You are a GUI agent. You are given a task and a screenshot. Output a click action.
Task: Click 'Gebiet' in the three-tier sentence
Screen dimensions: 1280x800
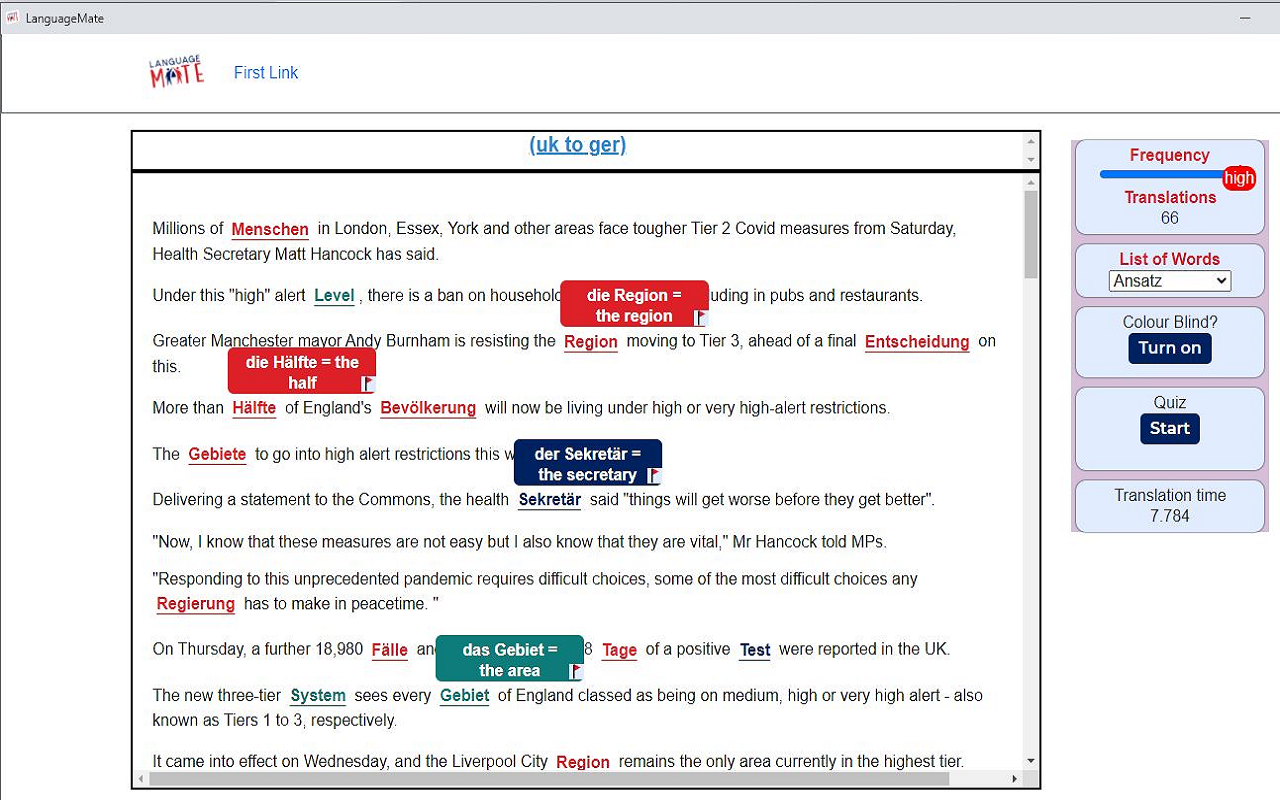[x=464, y=696]
